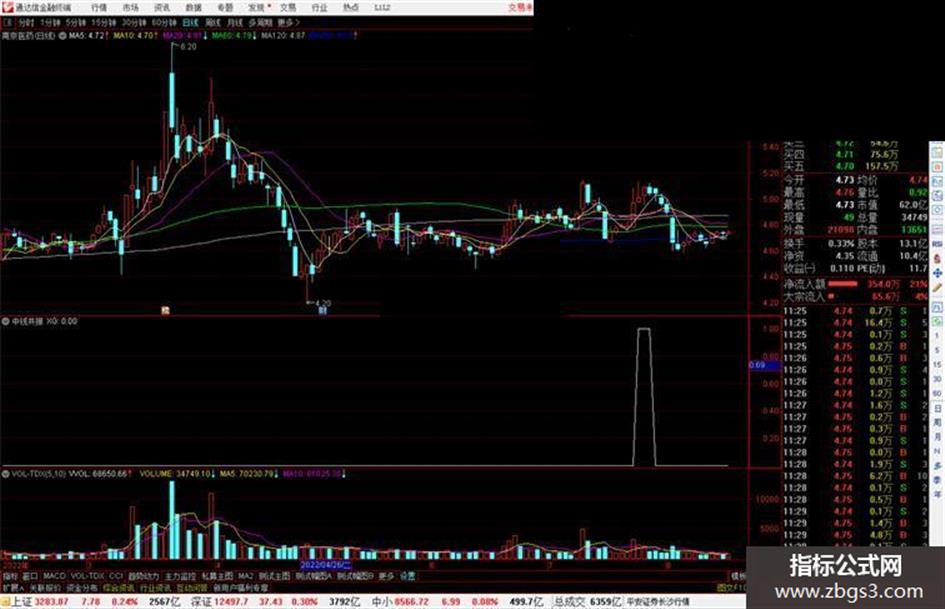Click the blue four-arrow move icon in sidebar
This screenshot has height=609, width=945.
tap(937, 273)
